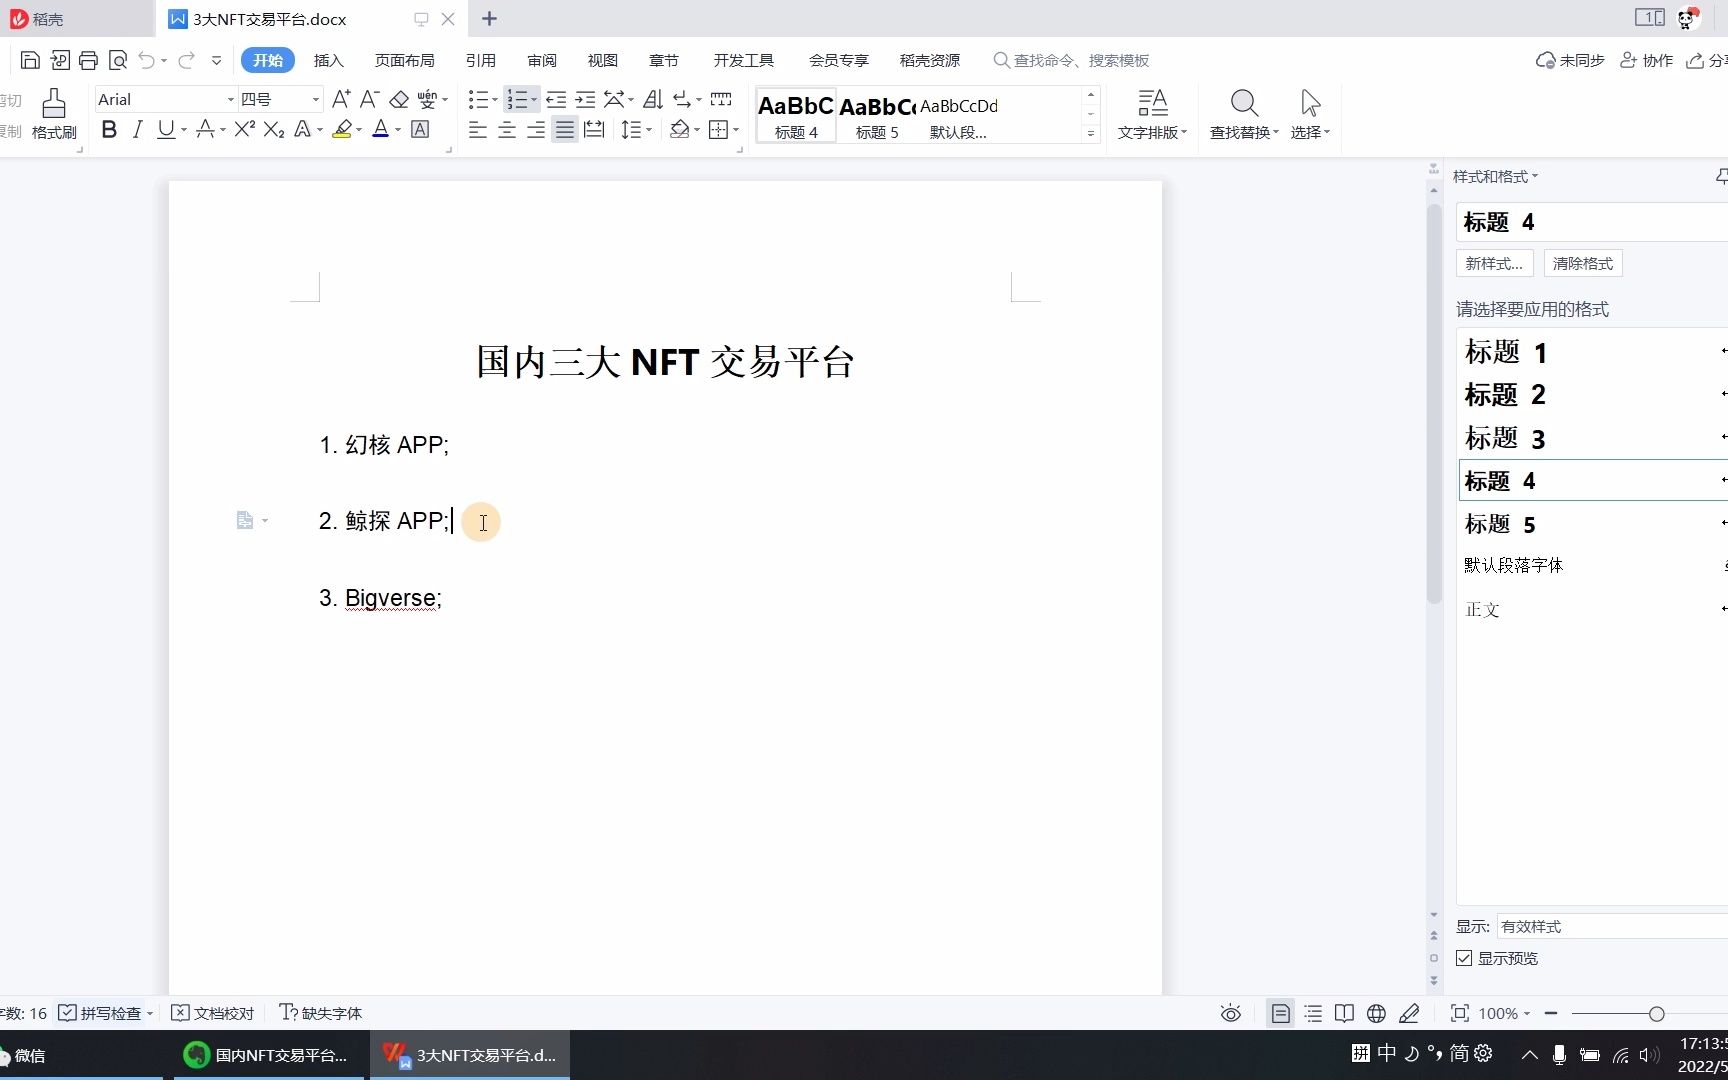Click the eye protection mode icon
Viewport: 1728px width, 1080px height.
[1231, 1013]
